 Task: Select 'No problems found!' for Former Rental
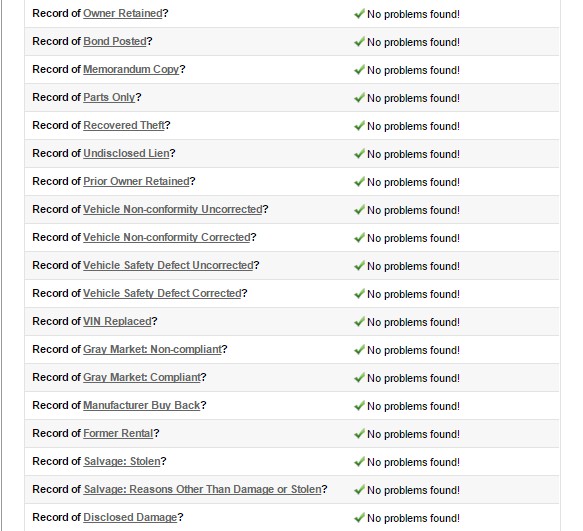point(413,434)
